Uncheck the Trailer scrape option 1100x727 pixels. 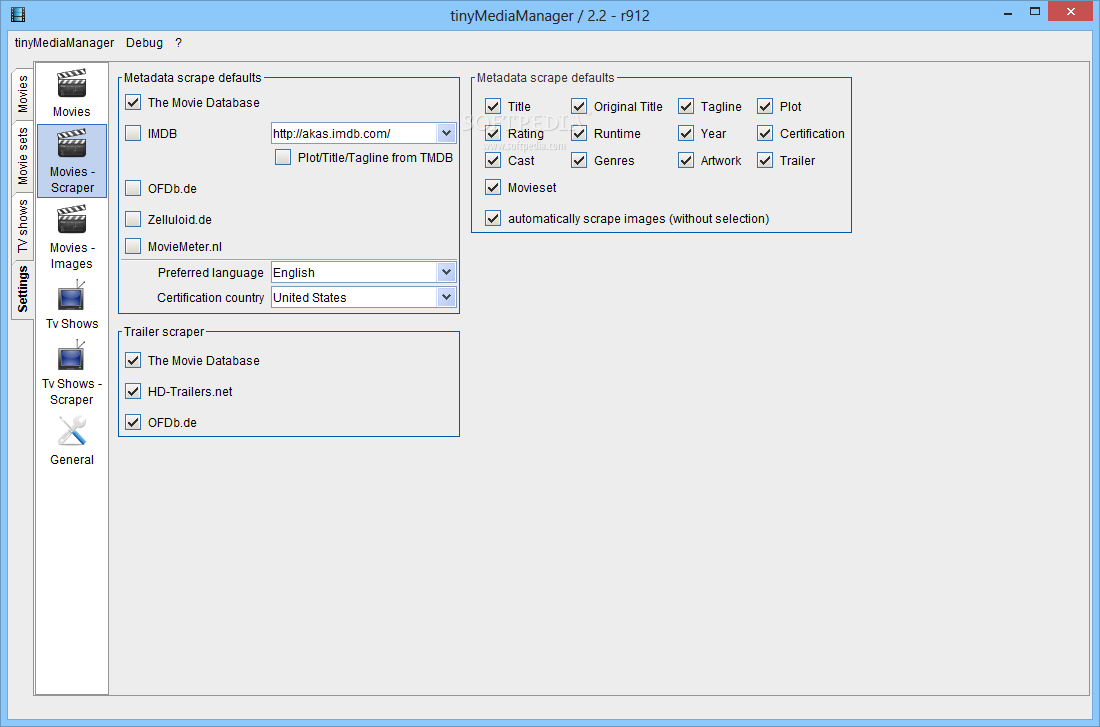[x=765, y=161]
